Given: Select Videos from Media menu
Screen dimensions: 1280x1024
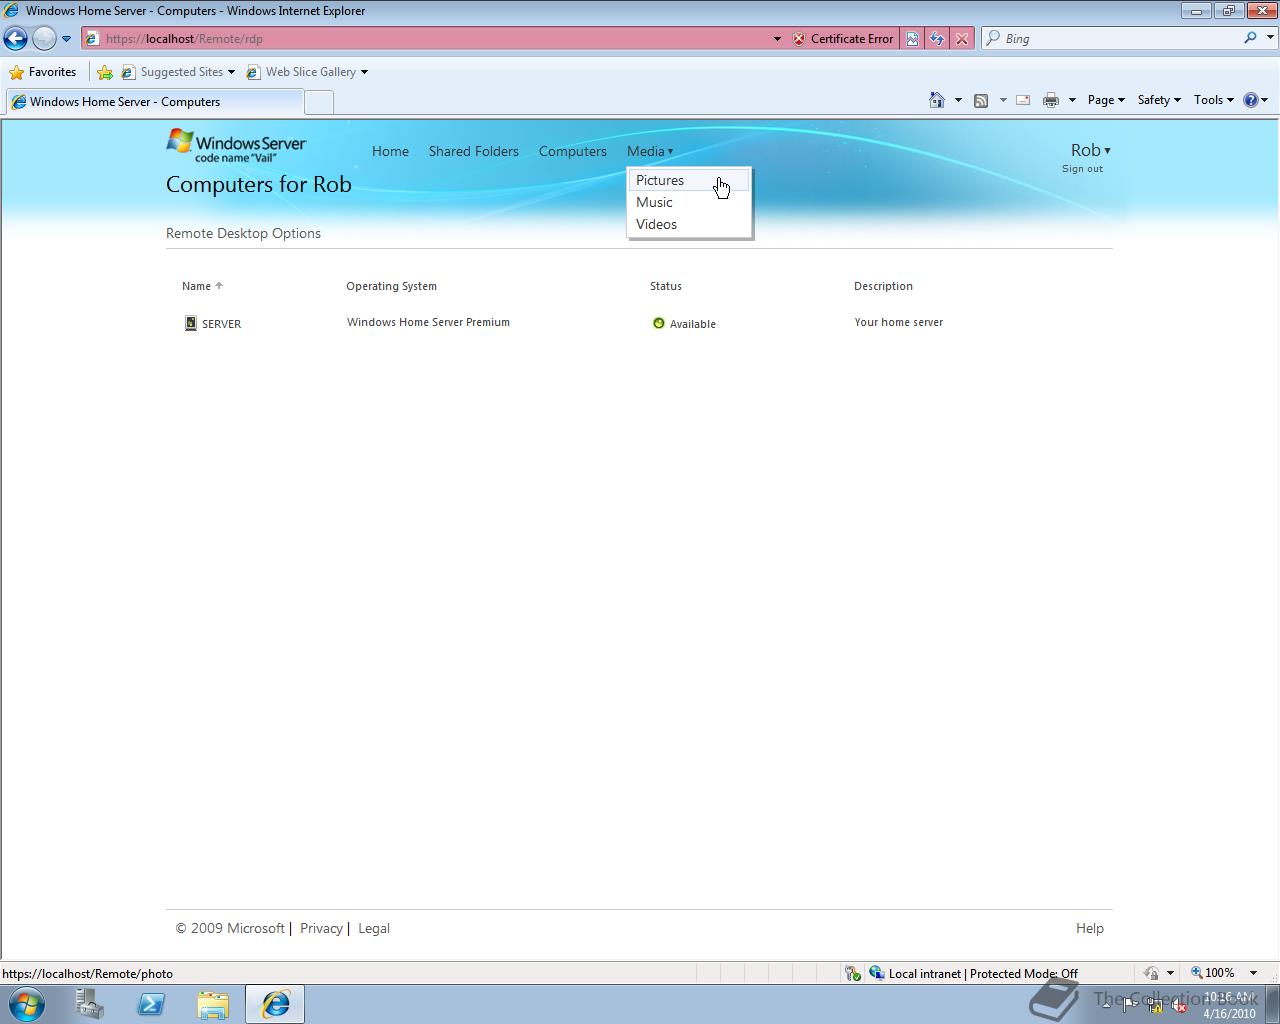Looking at the screenshot, I should point(689,224).
